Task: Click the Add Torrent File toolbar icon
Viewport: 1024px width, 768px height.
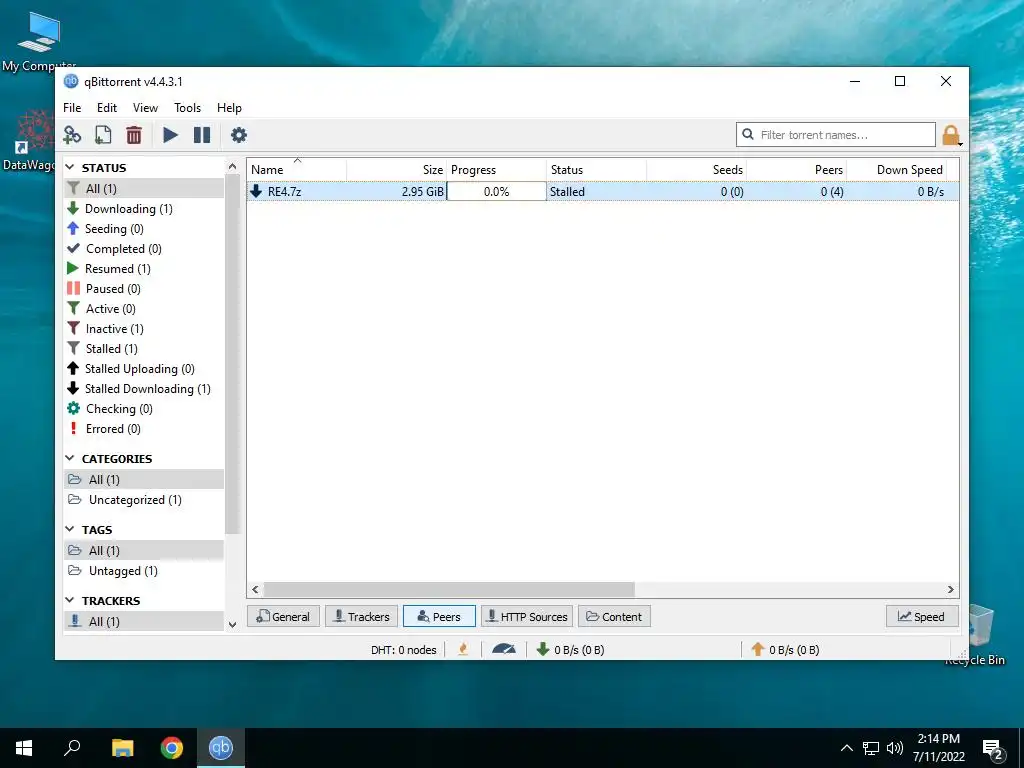Action: coord(103,135)
